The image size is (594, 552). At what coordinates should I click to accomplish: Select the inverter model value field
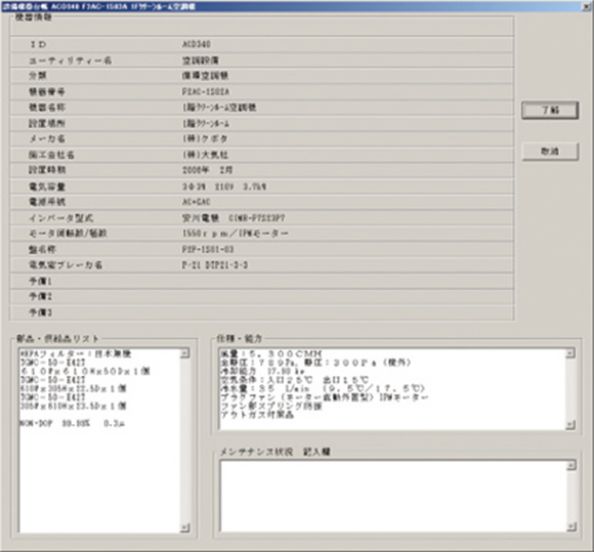coord(347,218)
